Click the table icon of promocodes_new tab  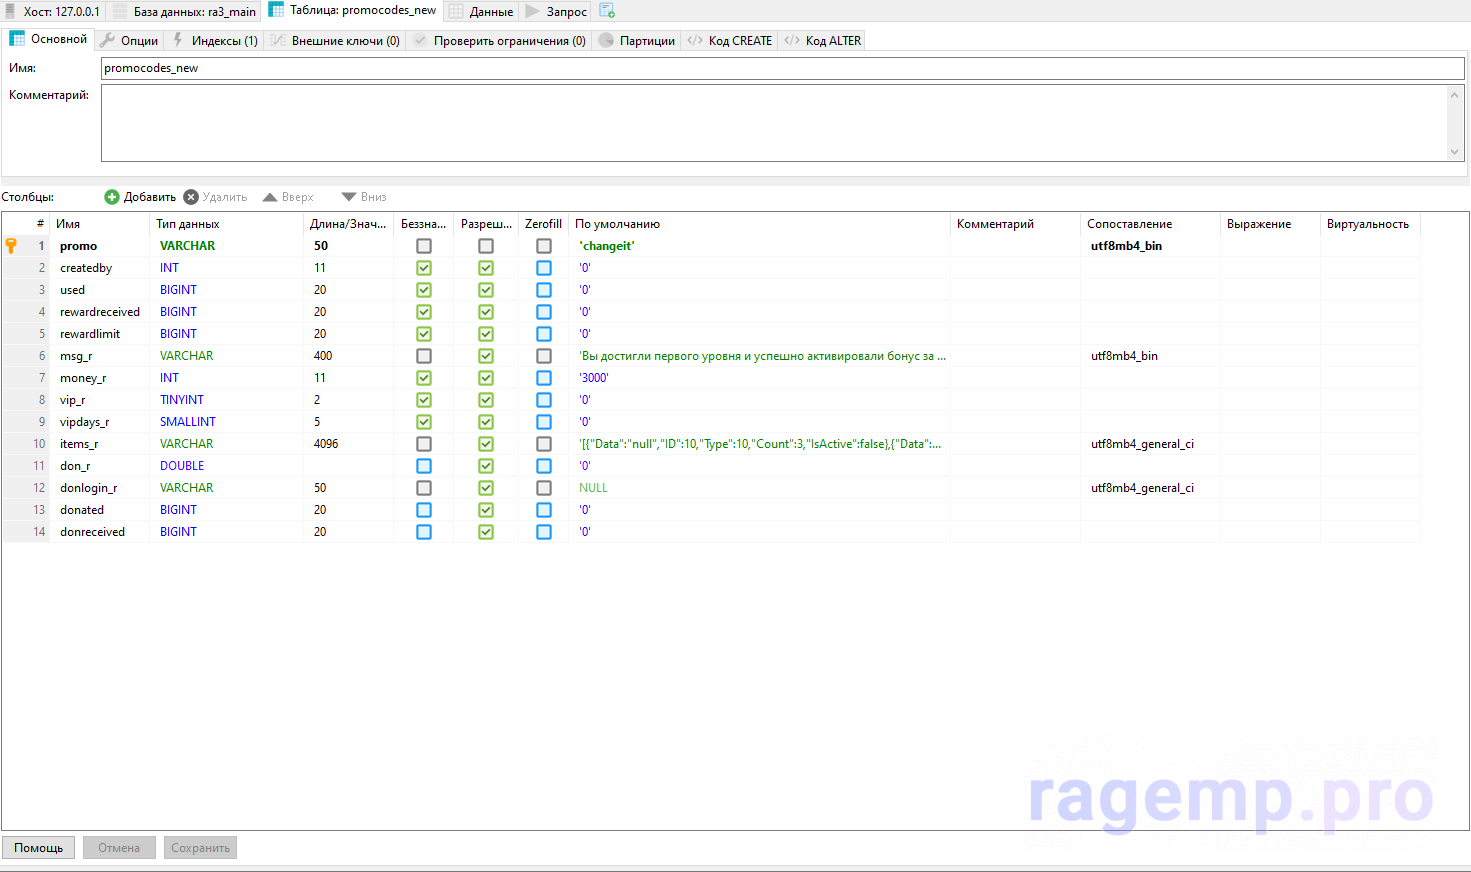pos(276,10)
